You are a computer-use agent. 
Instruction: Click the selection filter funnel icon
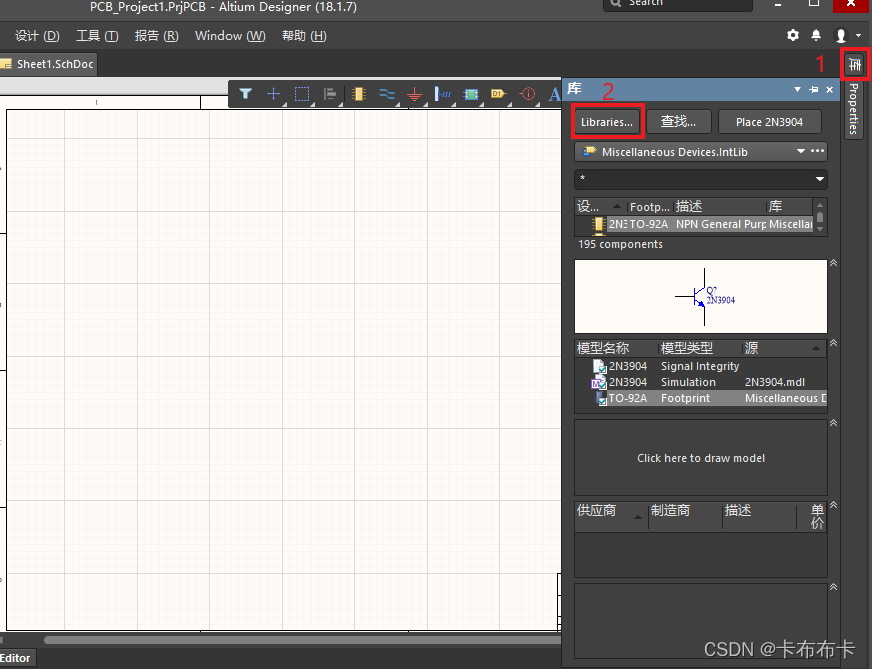(x=245, y=94)
